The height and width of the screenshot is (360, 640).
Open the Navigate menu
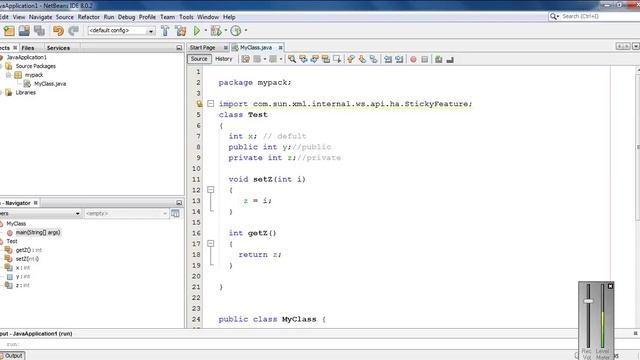[40, 17]
